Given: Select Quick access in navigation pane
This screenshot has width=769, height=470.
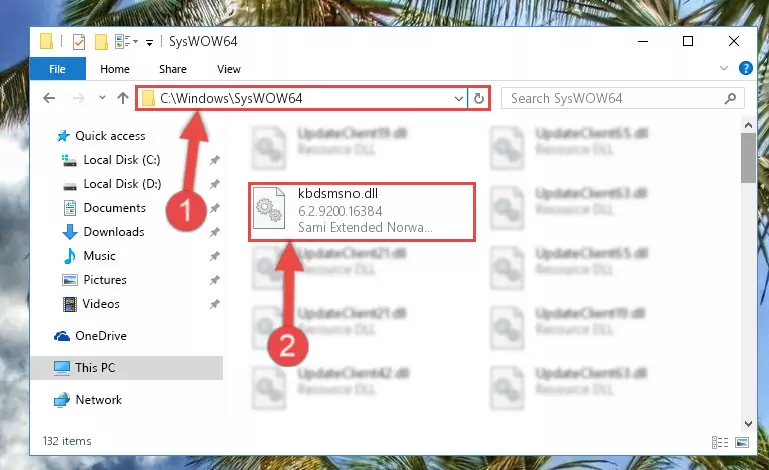Looking at the screenshot, I should pos(110,136).
